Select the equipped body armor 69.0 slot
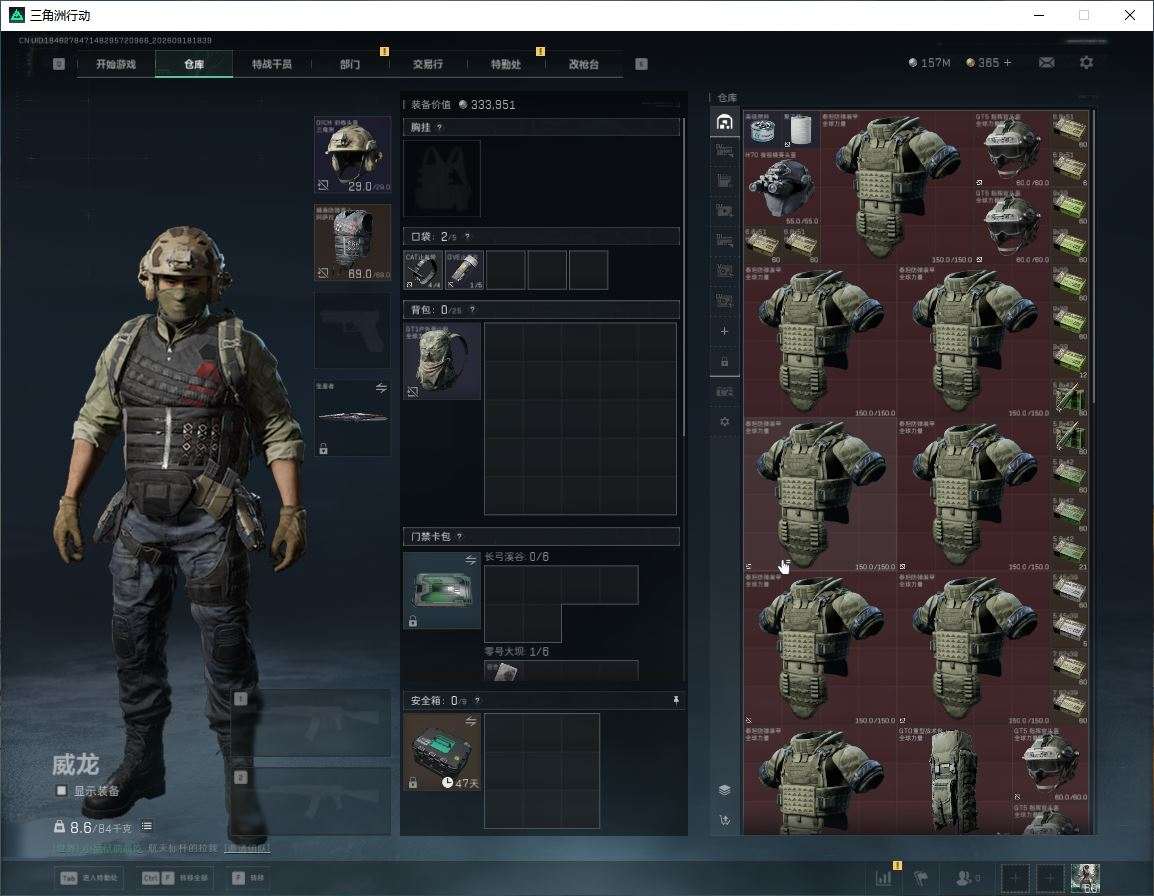1154x896 pixels. (353, 242)
